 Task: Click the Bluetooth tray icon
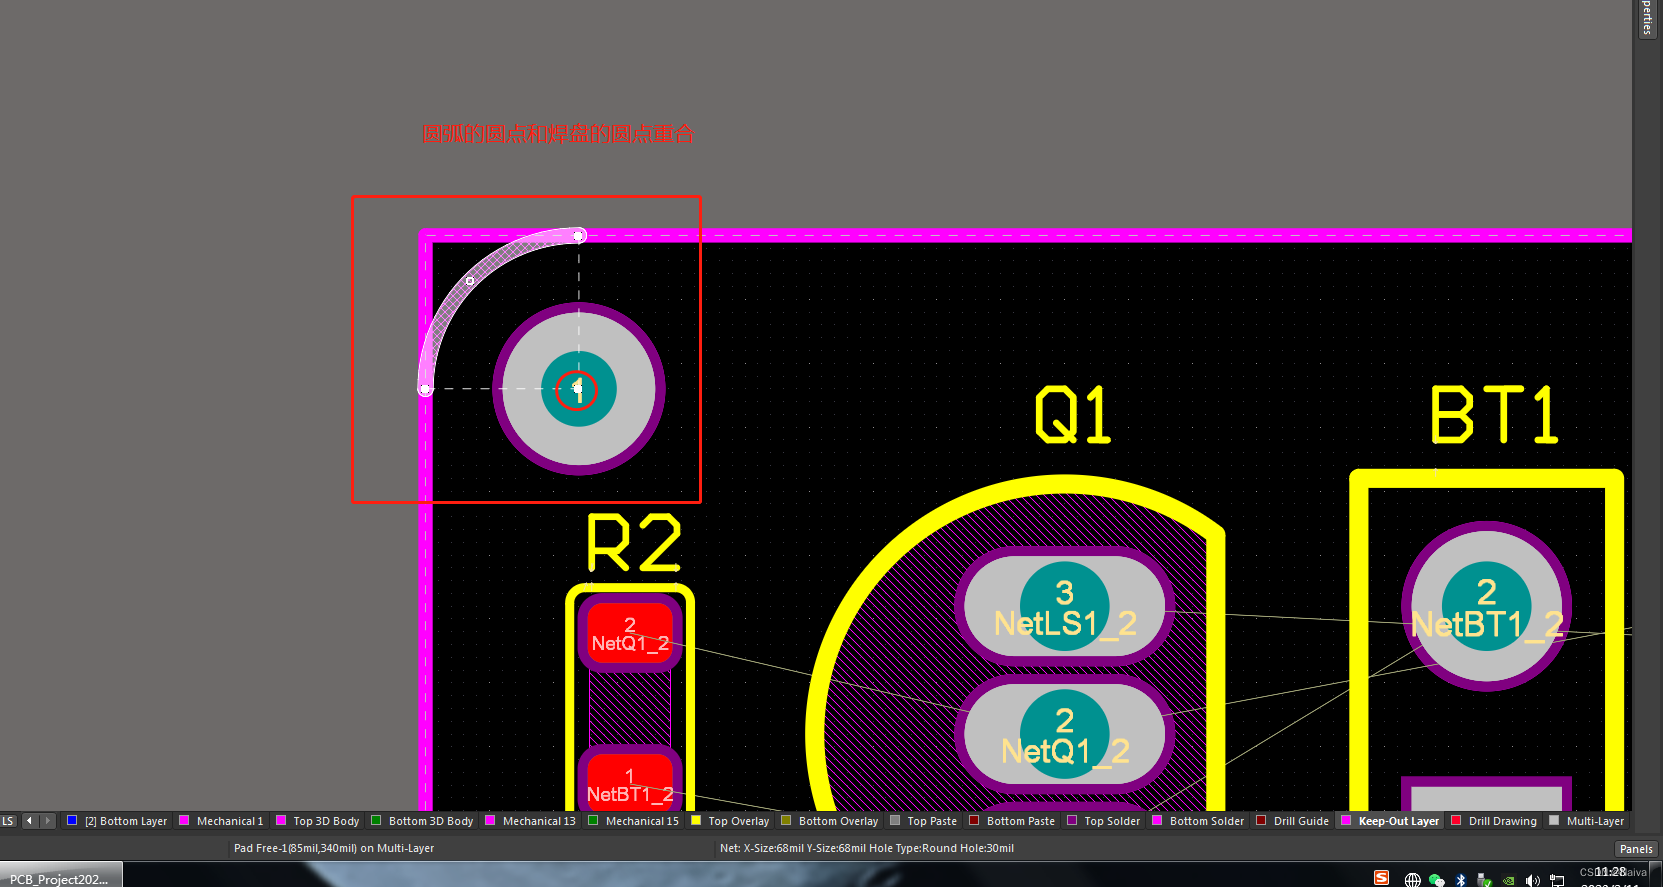pyautogui.click(x=1461, y=880)
